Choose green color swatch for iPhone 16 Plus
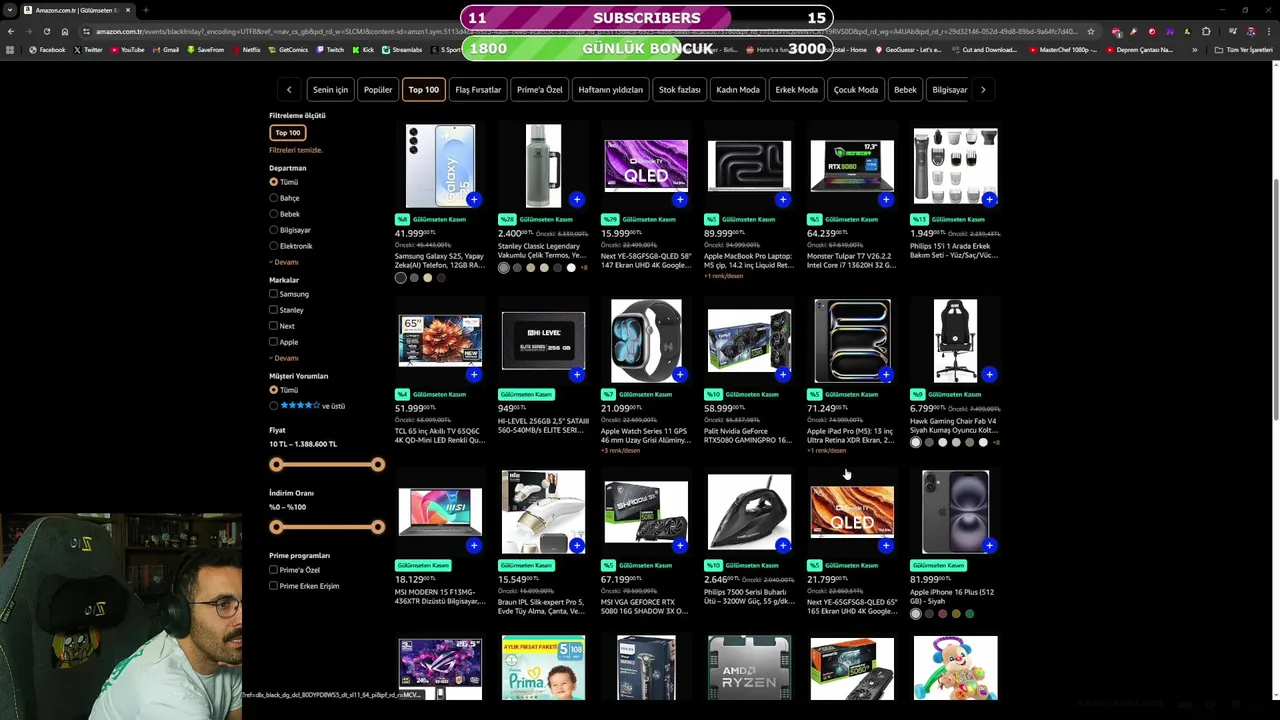1280x720 pixels. 969,614
